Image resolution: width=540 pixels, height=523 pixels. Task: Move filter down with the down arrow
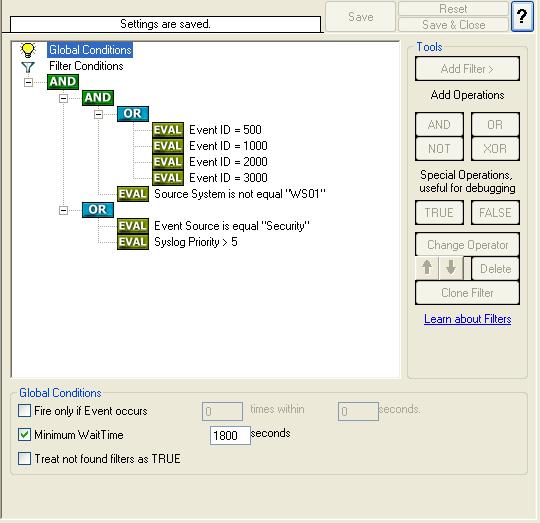click(x=451, y=268)
